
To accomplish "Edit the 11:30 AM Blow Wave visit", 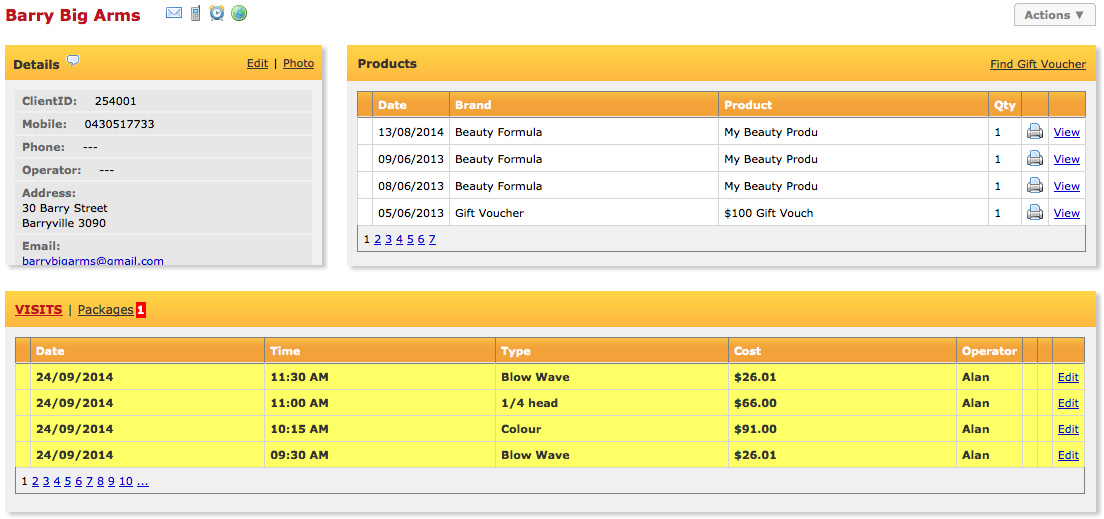I will tap(1068, 377).
